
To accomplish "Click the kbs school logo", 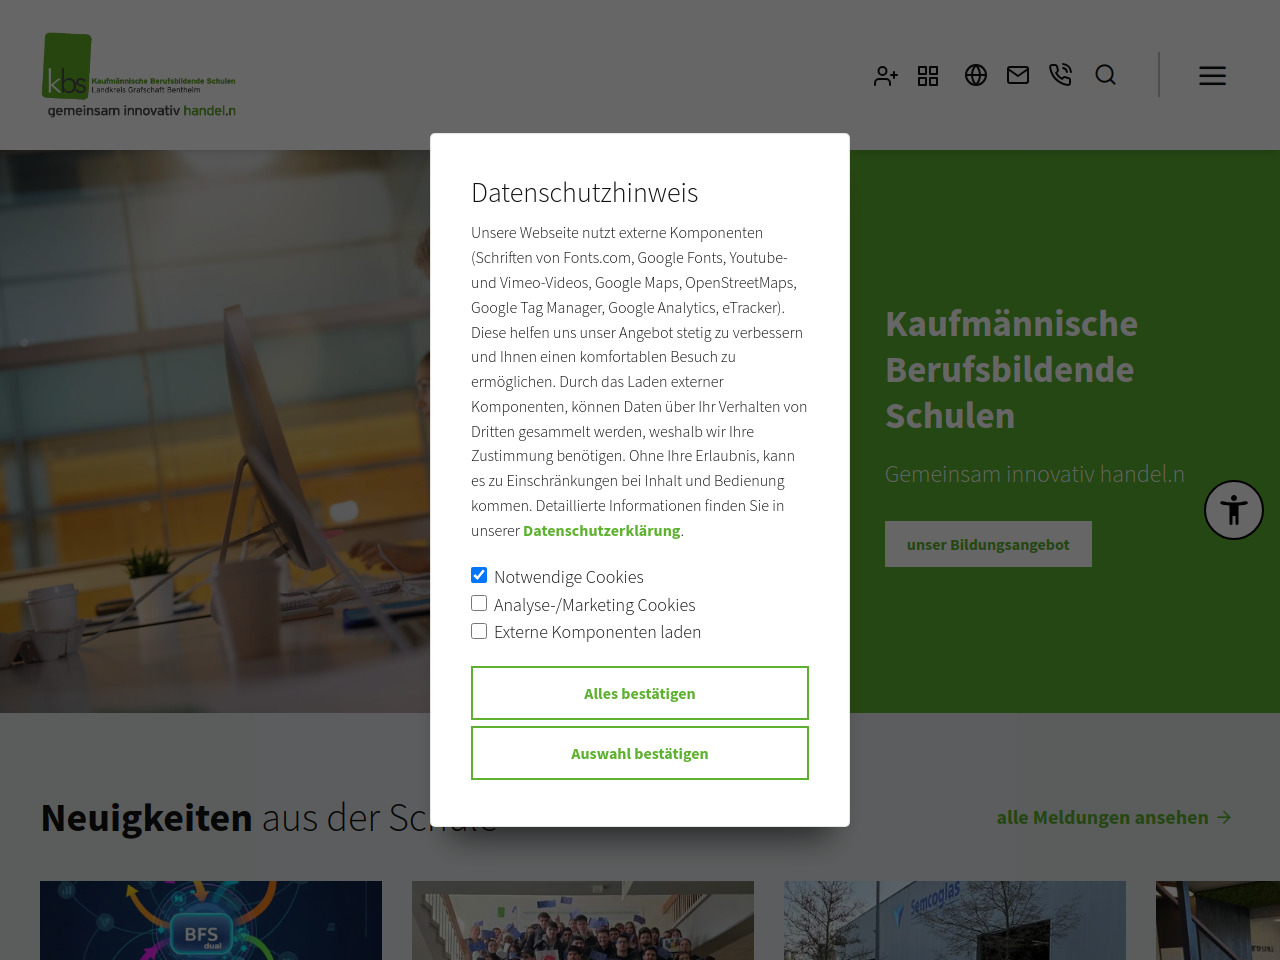I will (x=140, y=76).
